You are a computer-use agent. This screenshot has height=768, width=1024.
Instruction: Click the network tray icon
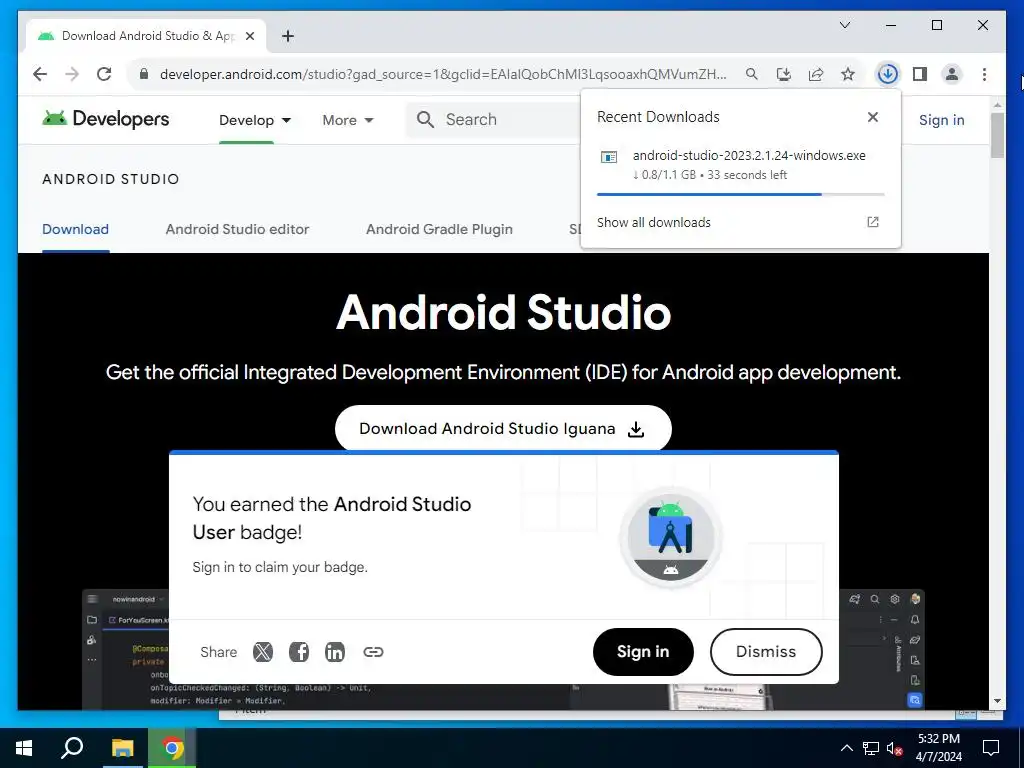pyautogui.click(x=871, y=748)
